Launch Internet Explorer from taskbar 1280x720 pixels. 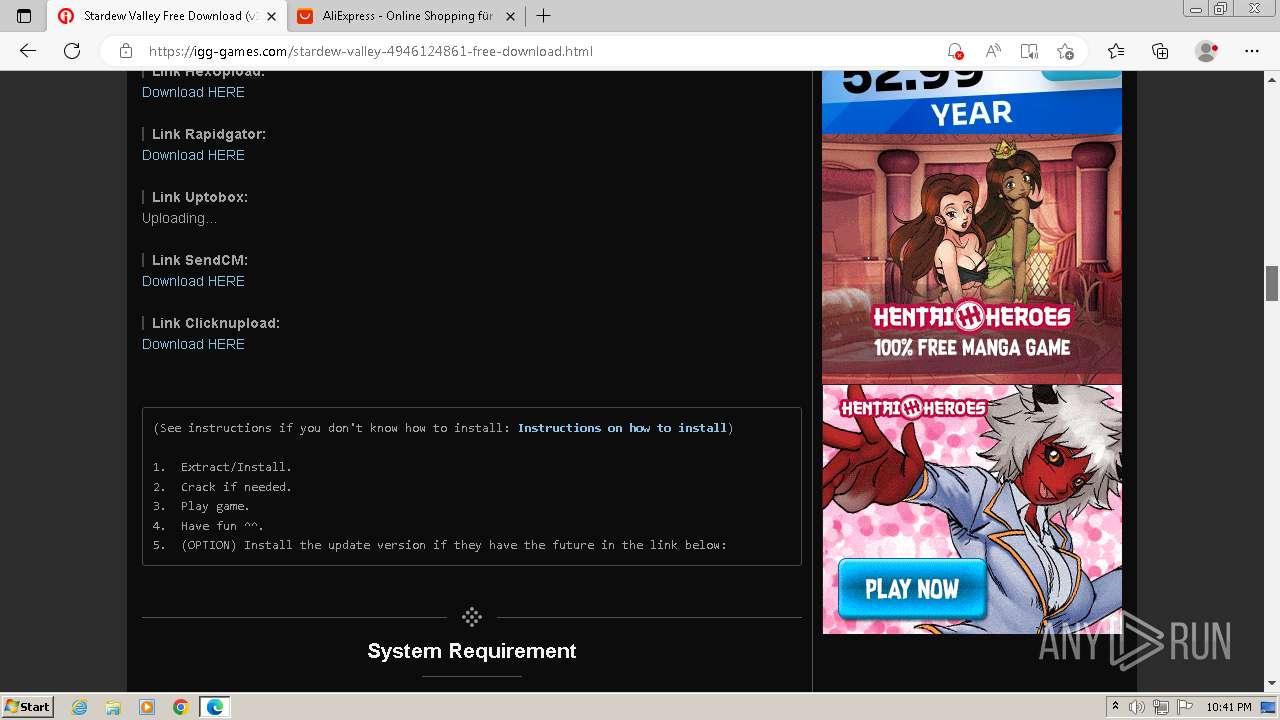click(x=80, y=707)
